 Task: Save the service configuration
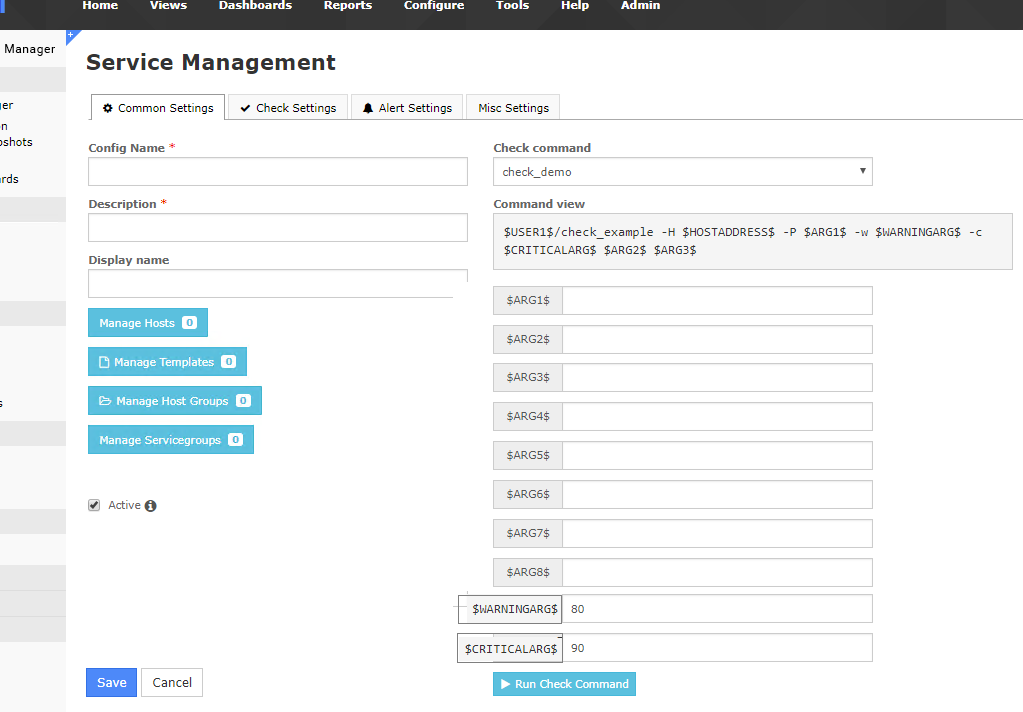(111, 683)
